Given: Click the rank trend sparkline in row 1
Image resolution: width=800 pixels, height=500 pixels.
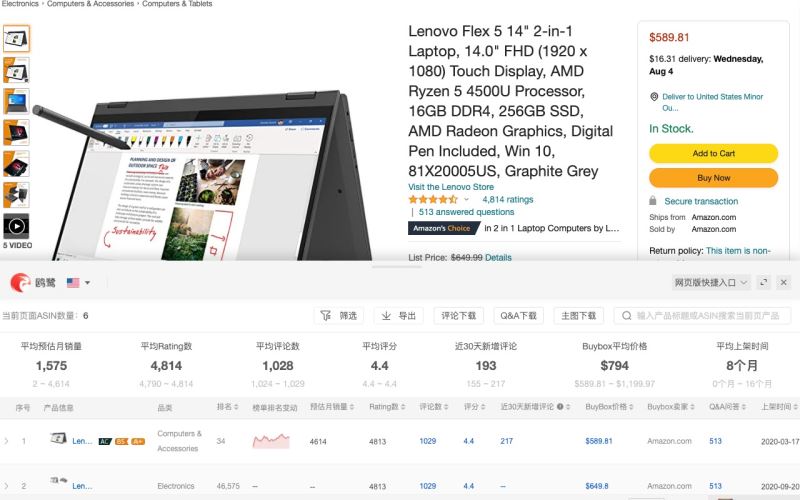Looking at the screenshot, I should (271, 441).
